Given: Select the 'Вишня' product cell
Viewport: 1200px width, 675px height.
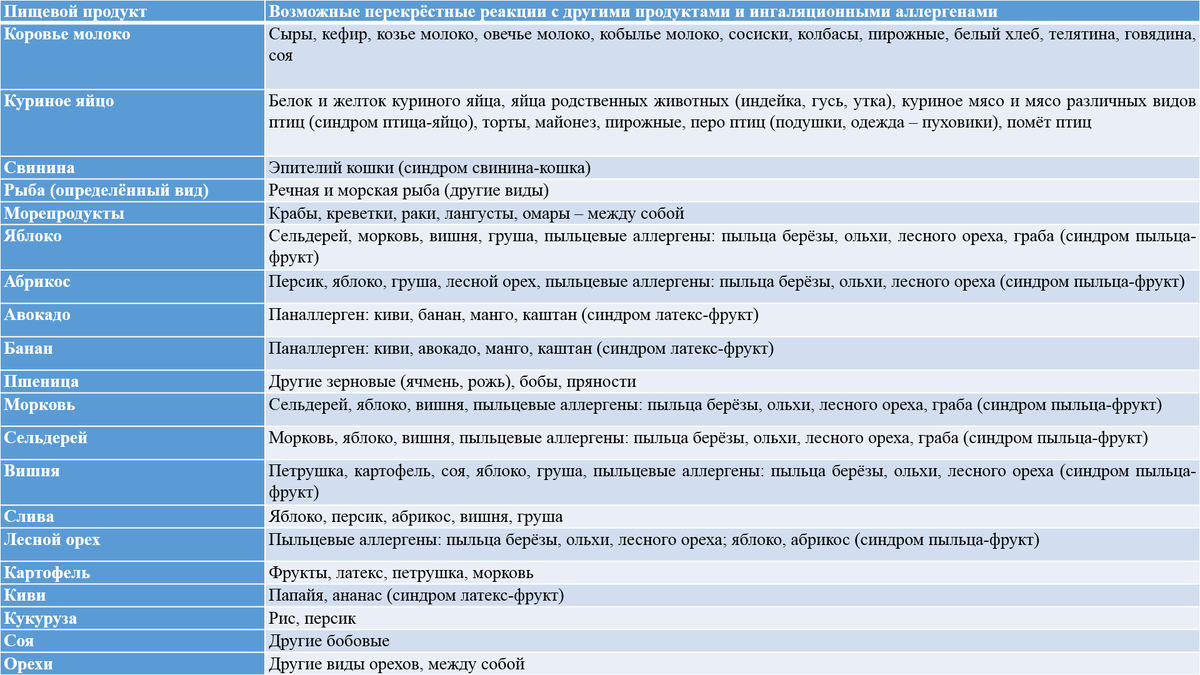Looking at the screenshot, I should [133, 483].
